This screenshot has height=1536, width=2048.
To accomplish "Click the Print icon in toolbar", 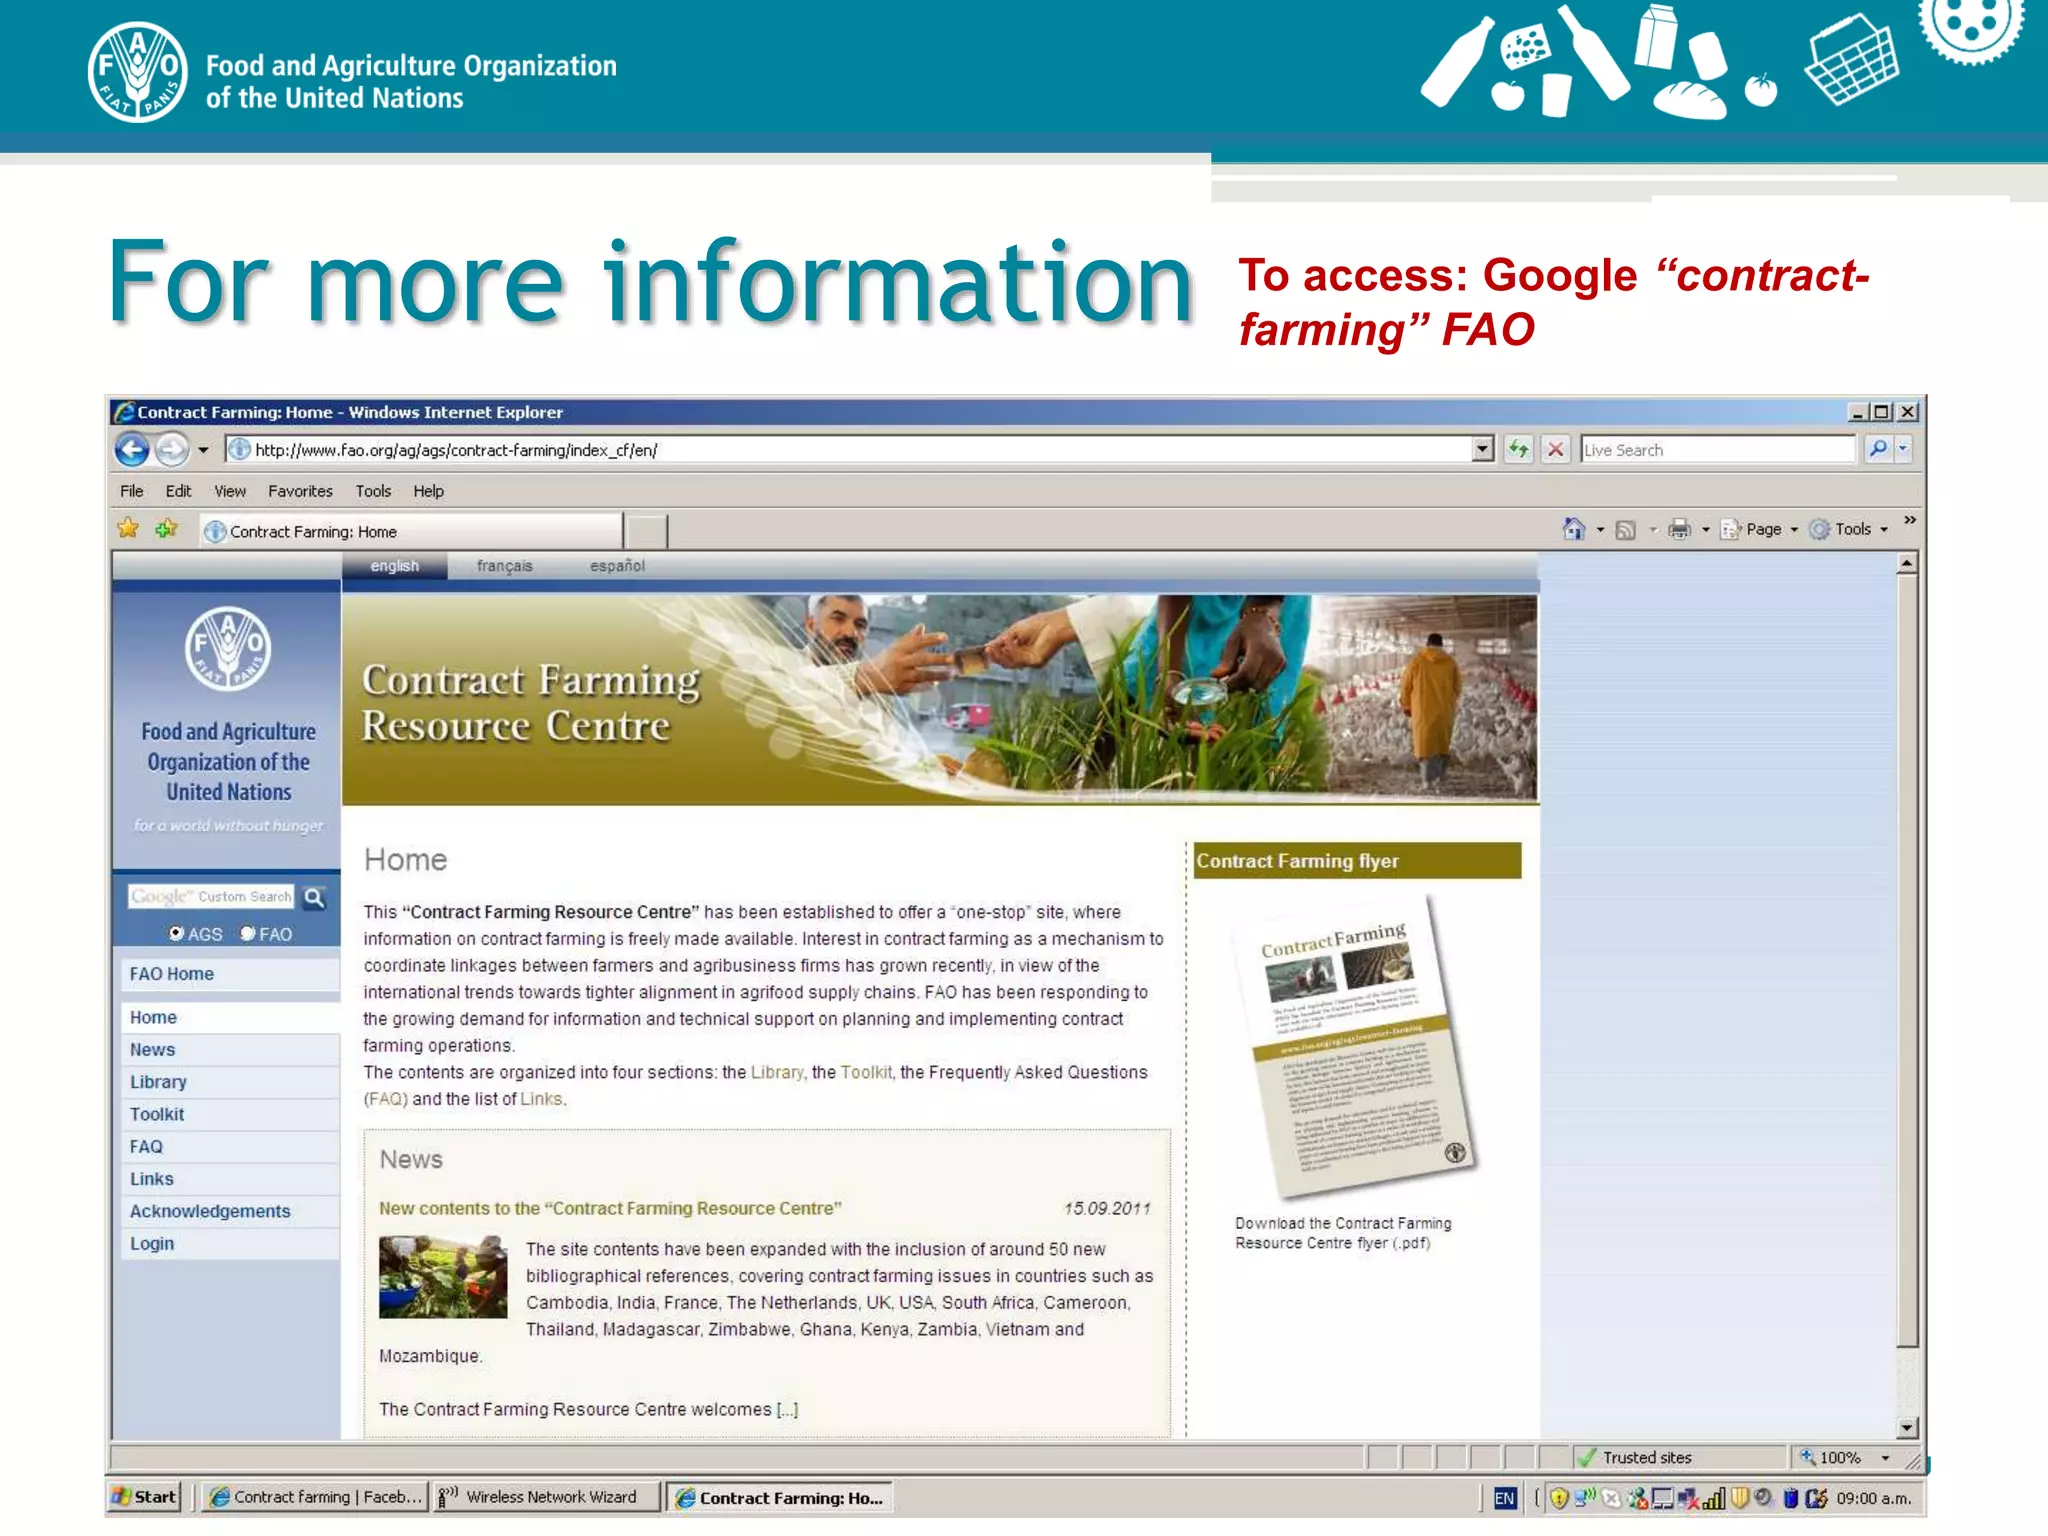I will (1679, 529).
